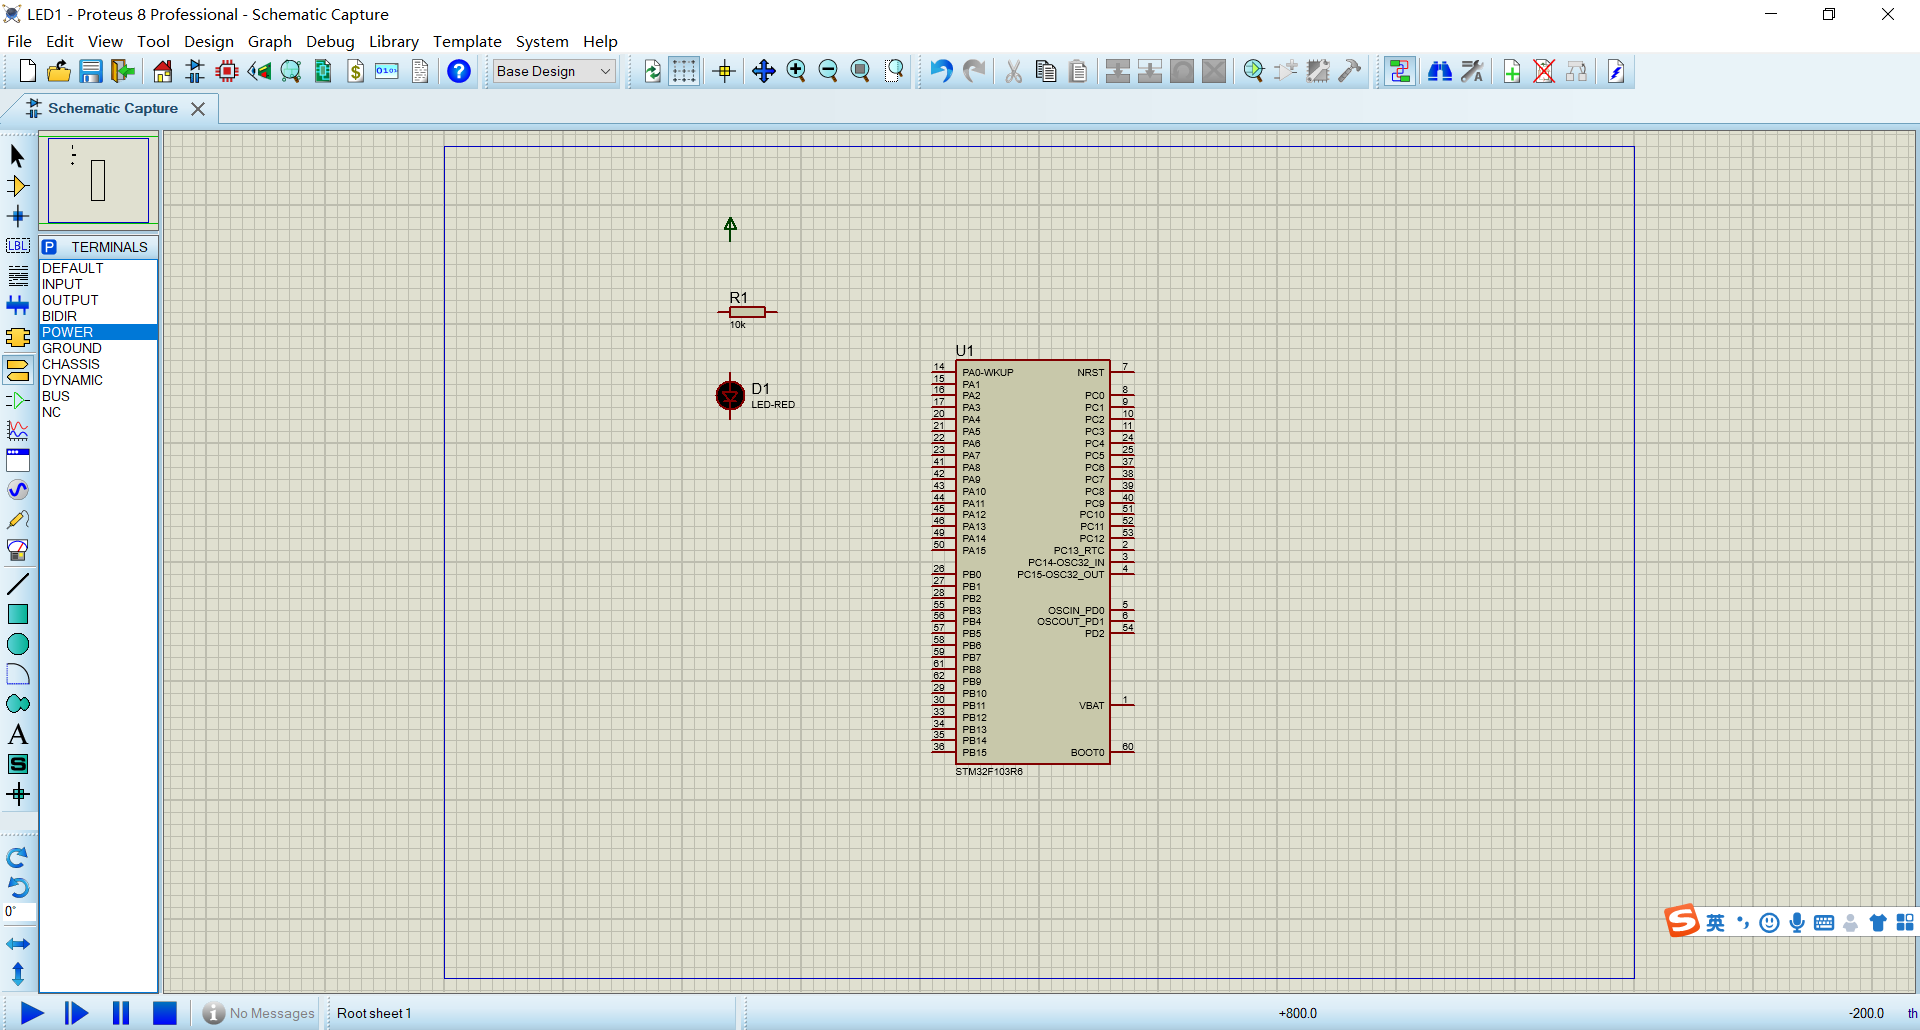This screenshot has height=1030, width=1920.
Task: Click the overview preview thumbnail
Action: tap(98, 180)
